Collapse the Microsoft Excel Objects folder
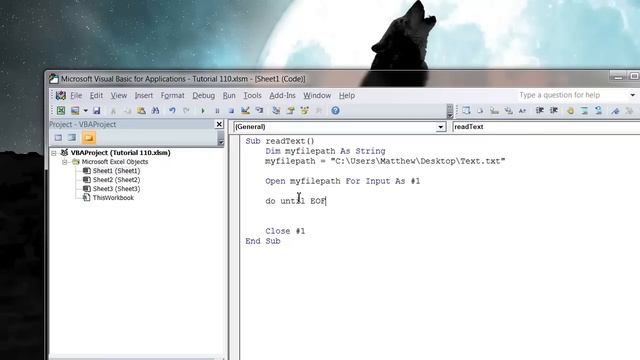Screen dimensions: 640x360 click(64, 162)
